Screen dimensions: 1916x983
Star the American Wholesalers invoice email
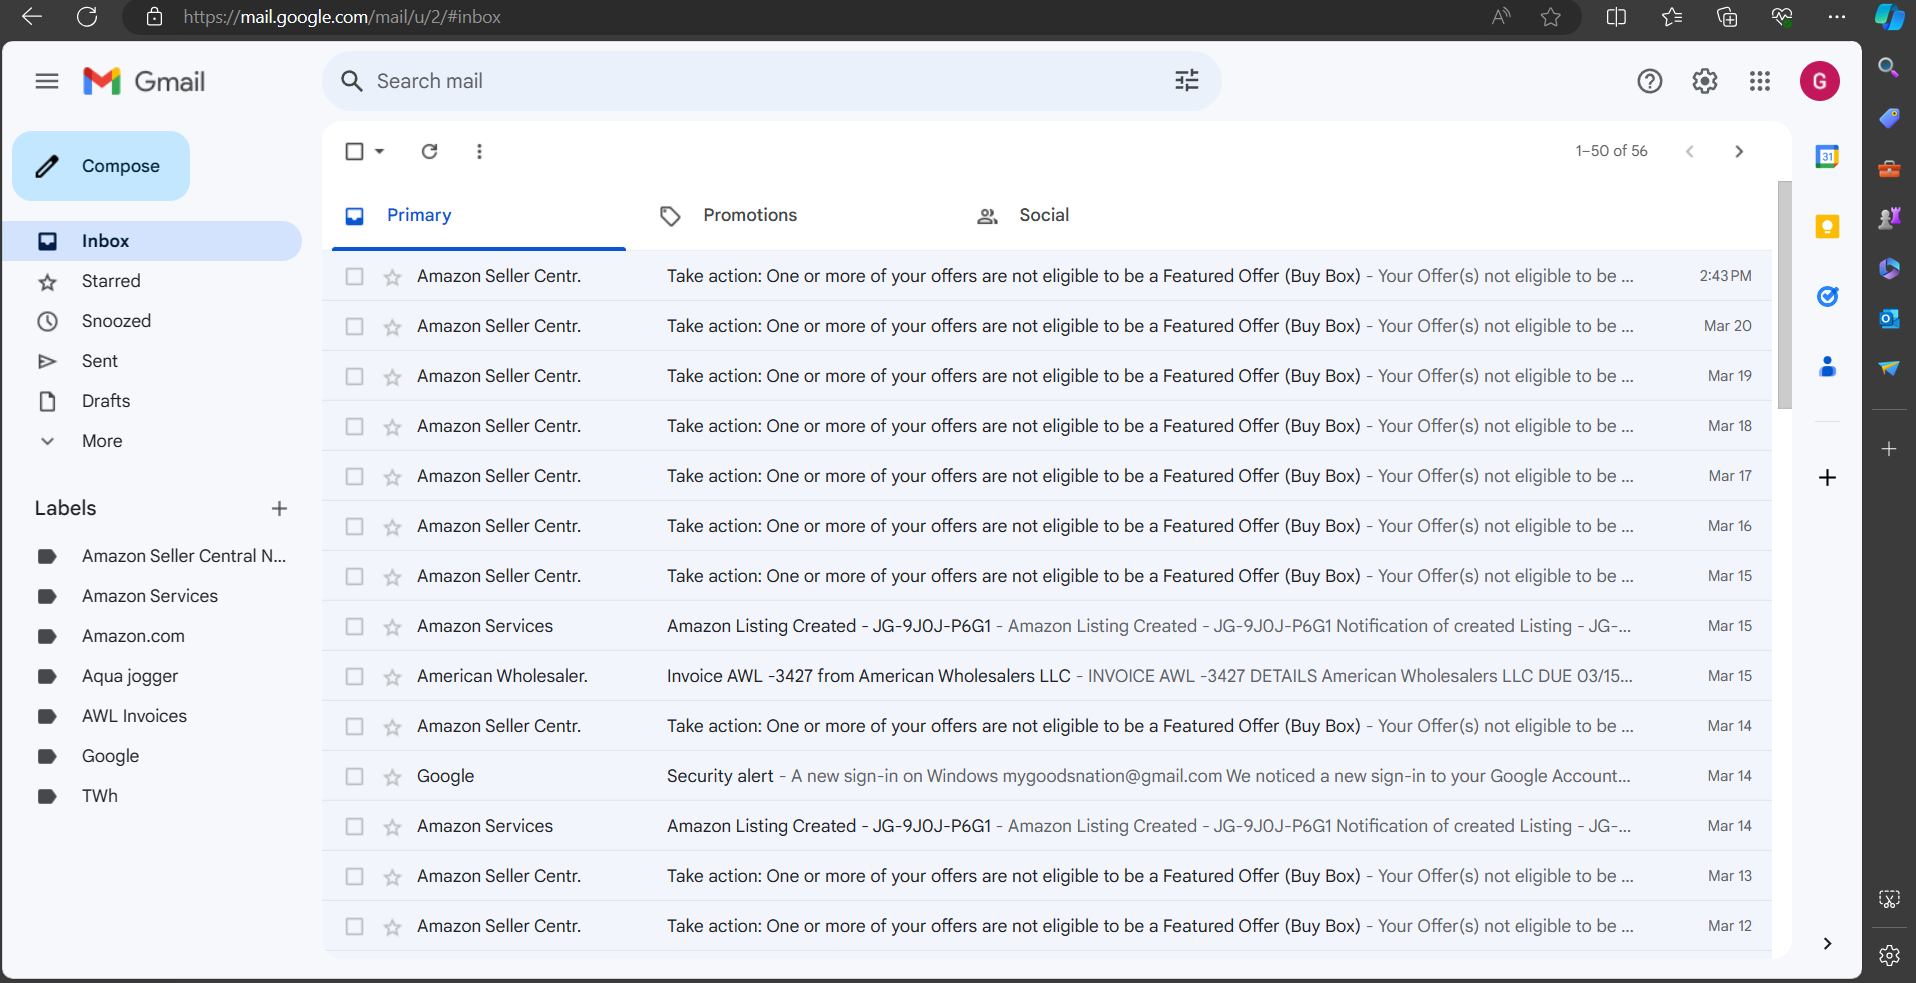(x=392, y=677)
